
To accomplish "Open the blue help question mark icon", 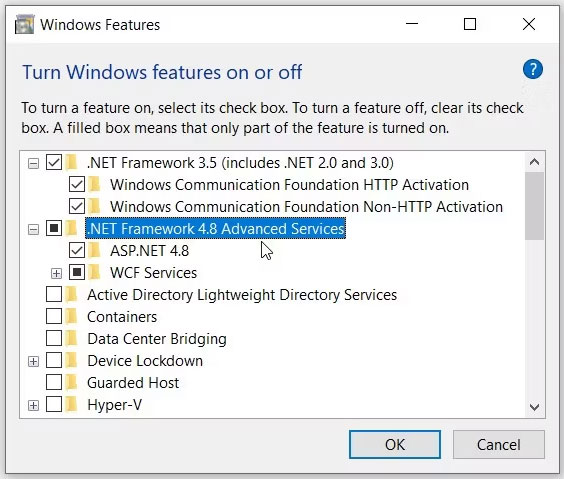I will 533,69.
